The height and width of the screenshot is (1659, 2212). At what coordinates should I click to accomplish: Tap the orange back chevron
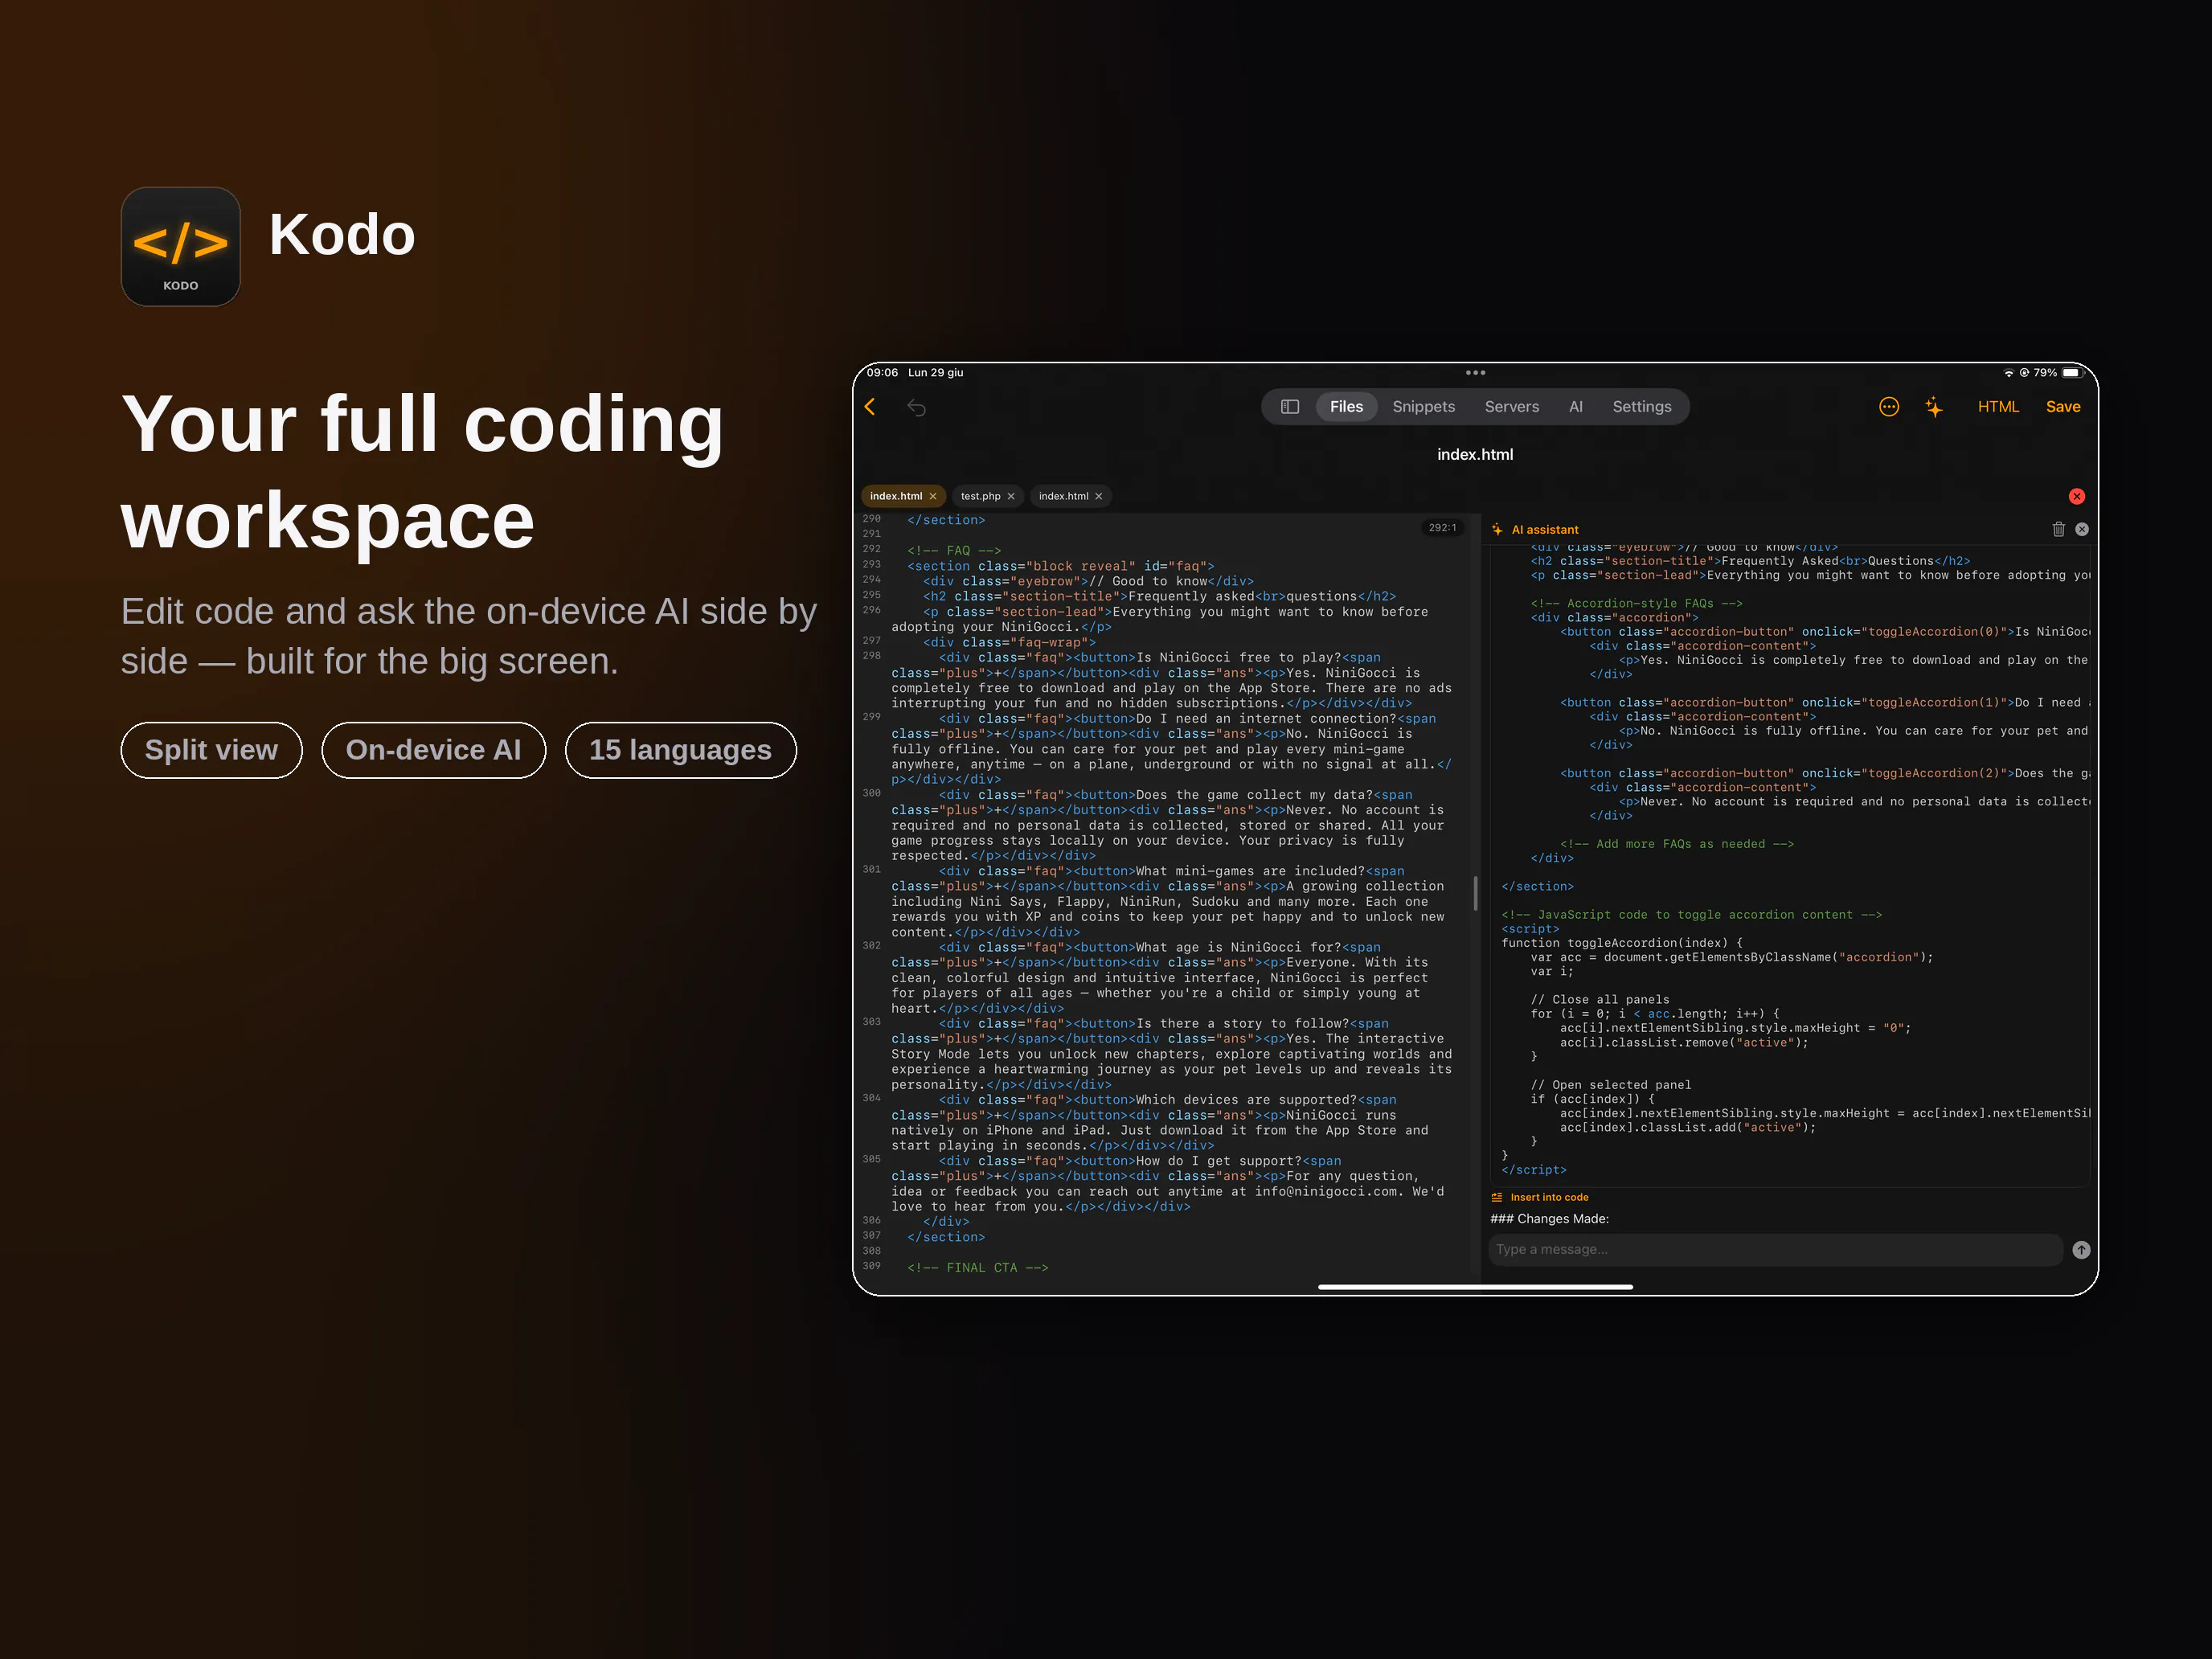click(870, 406)
